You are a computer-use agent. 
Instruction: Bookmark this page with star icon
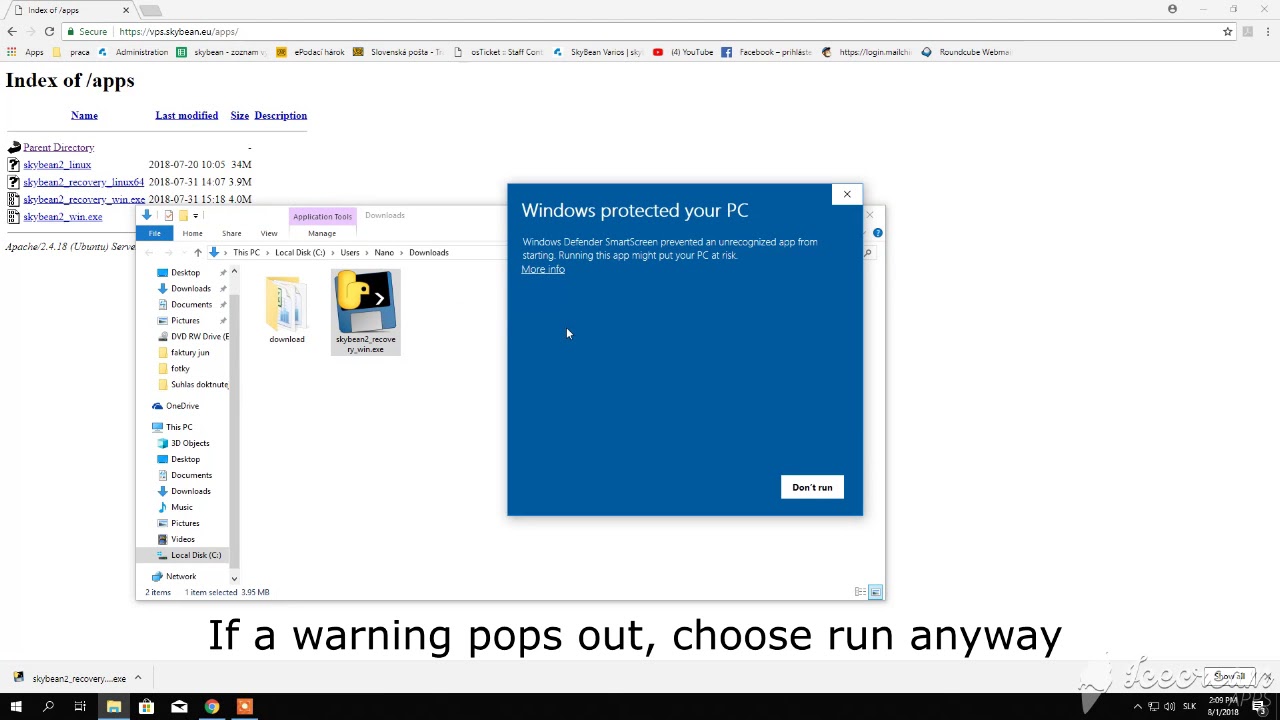point(1227,32)
